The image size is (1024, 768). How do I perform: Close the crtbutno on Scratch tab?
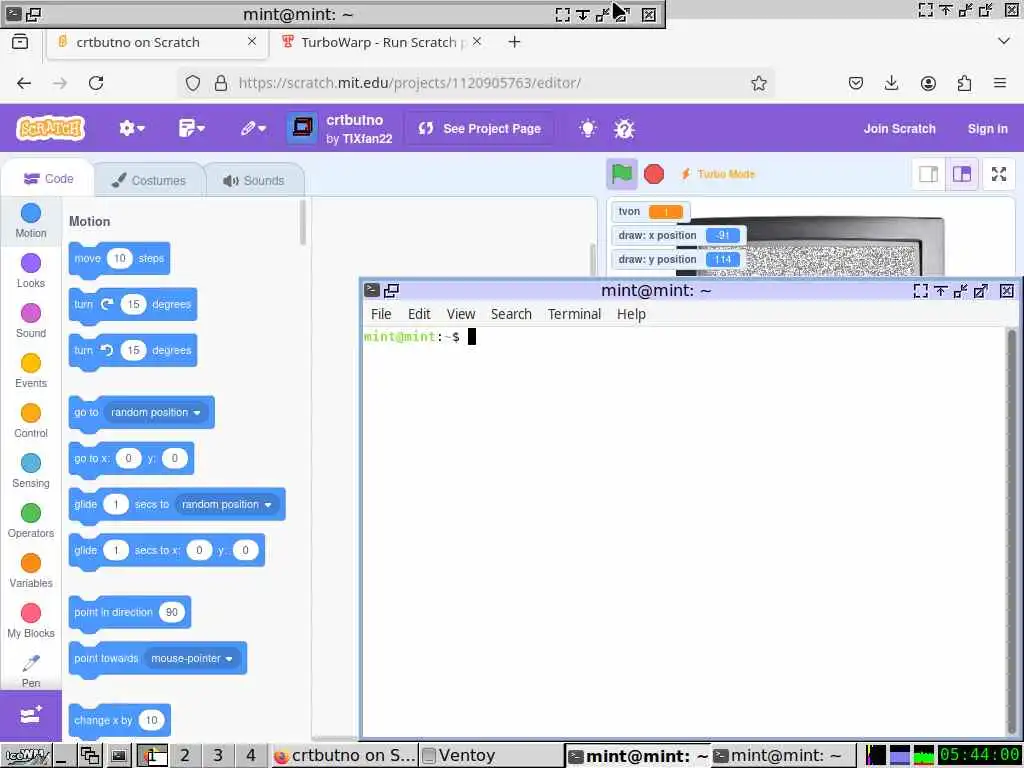pos(252,41)
